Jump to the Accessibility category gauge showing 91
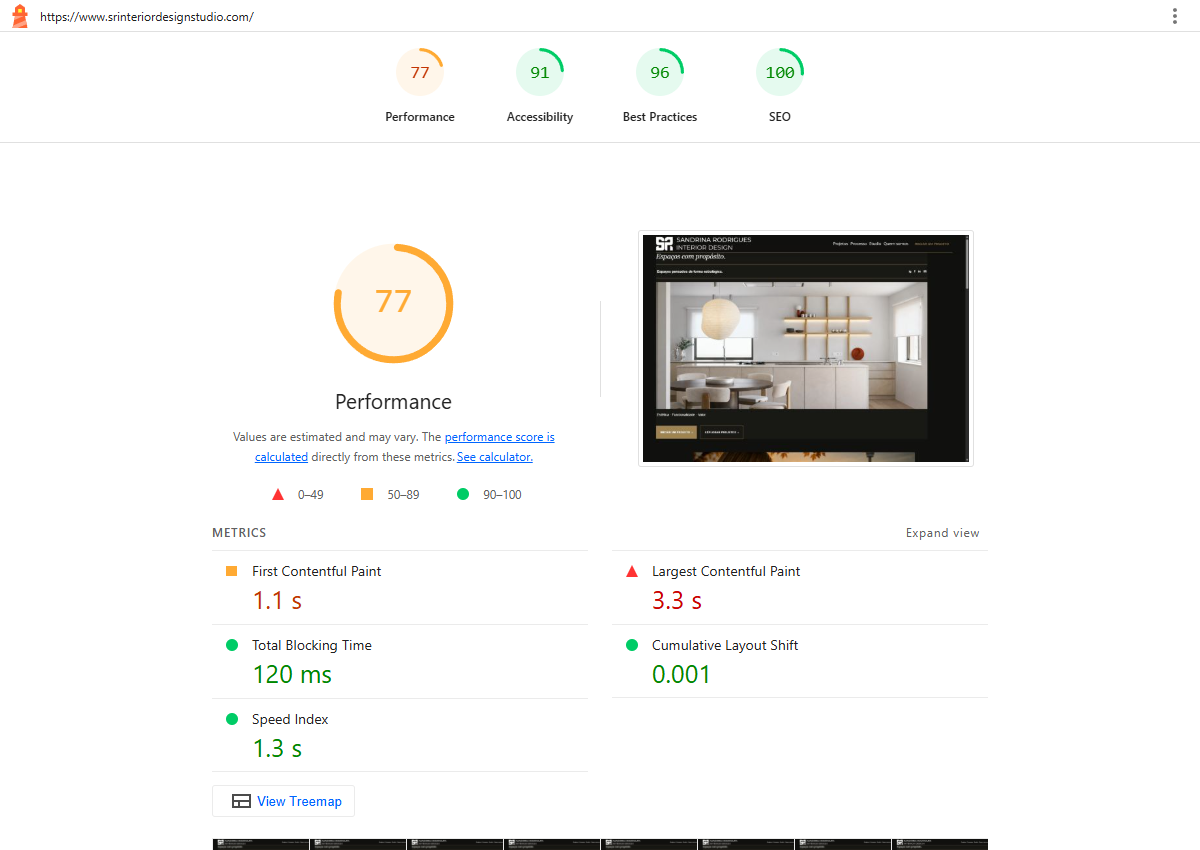Screen dimensions: 1200x850 [540, 86]
